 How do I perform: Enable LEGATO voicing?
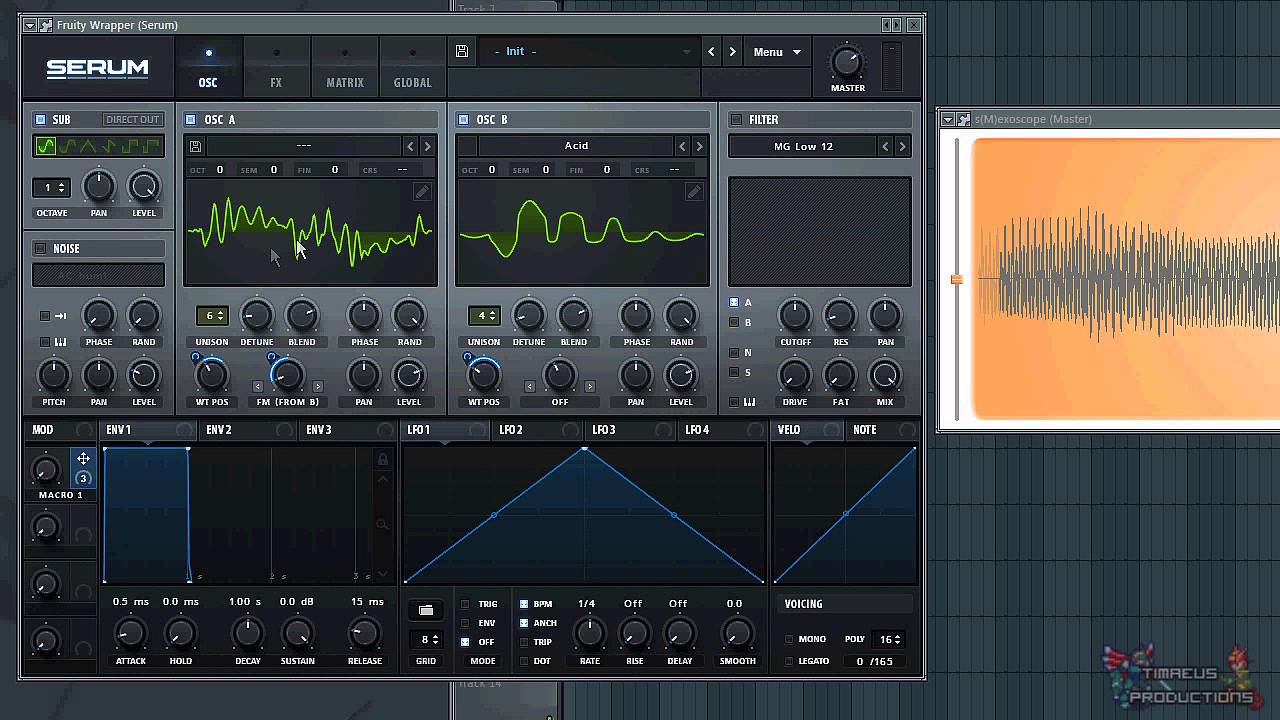789,661
